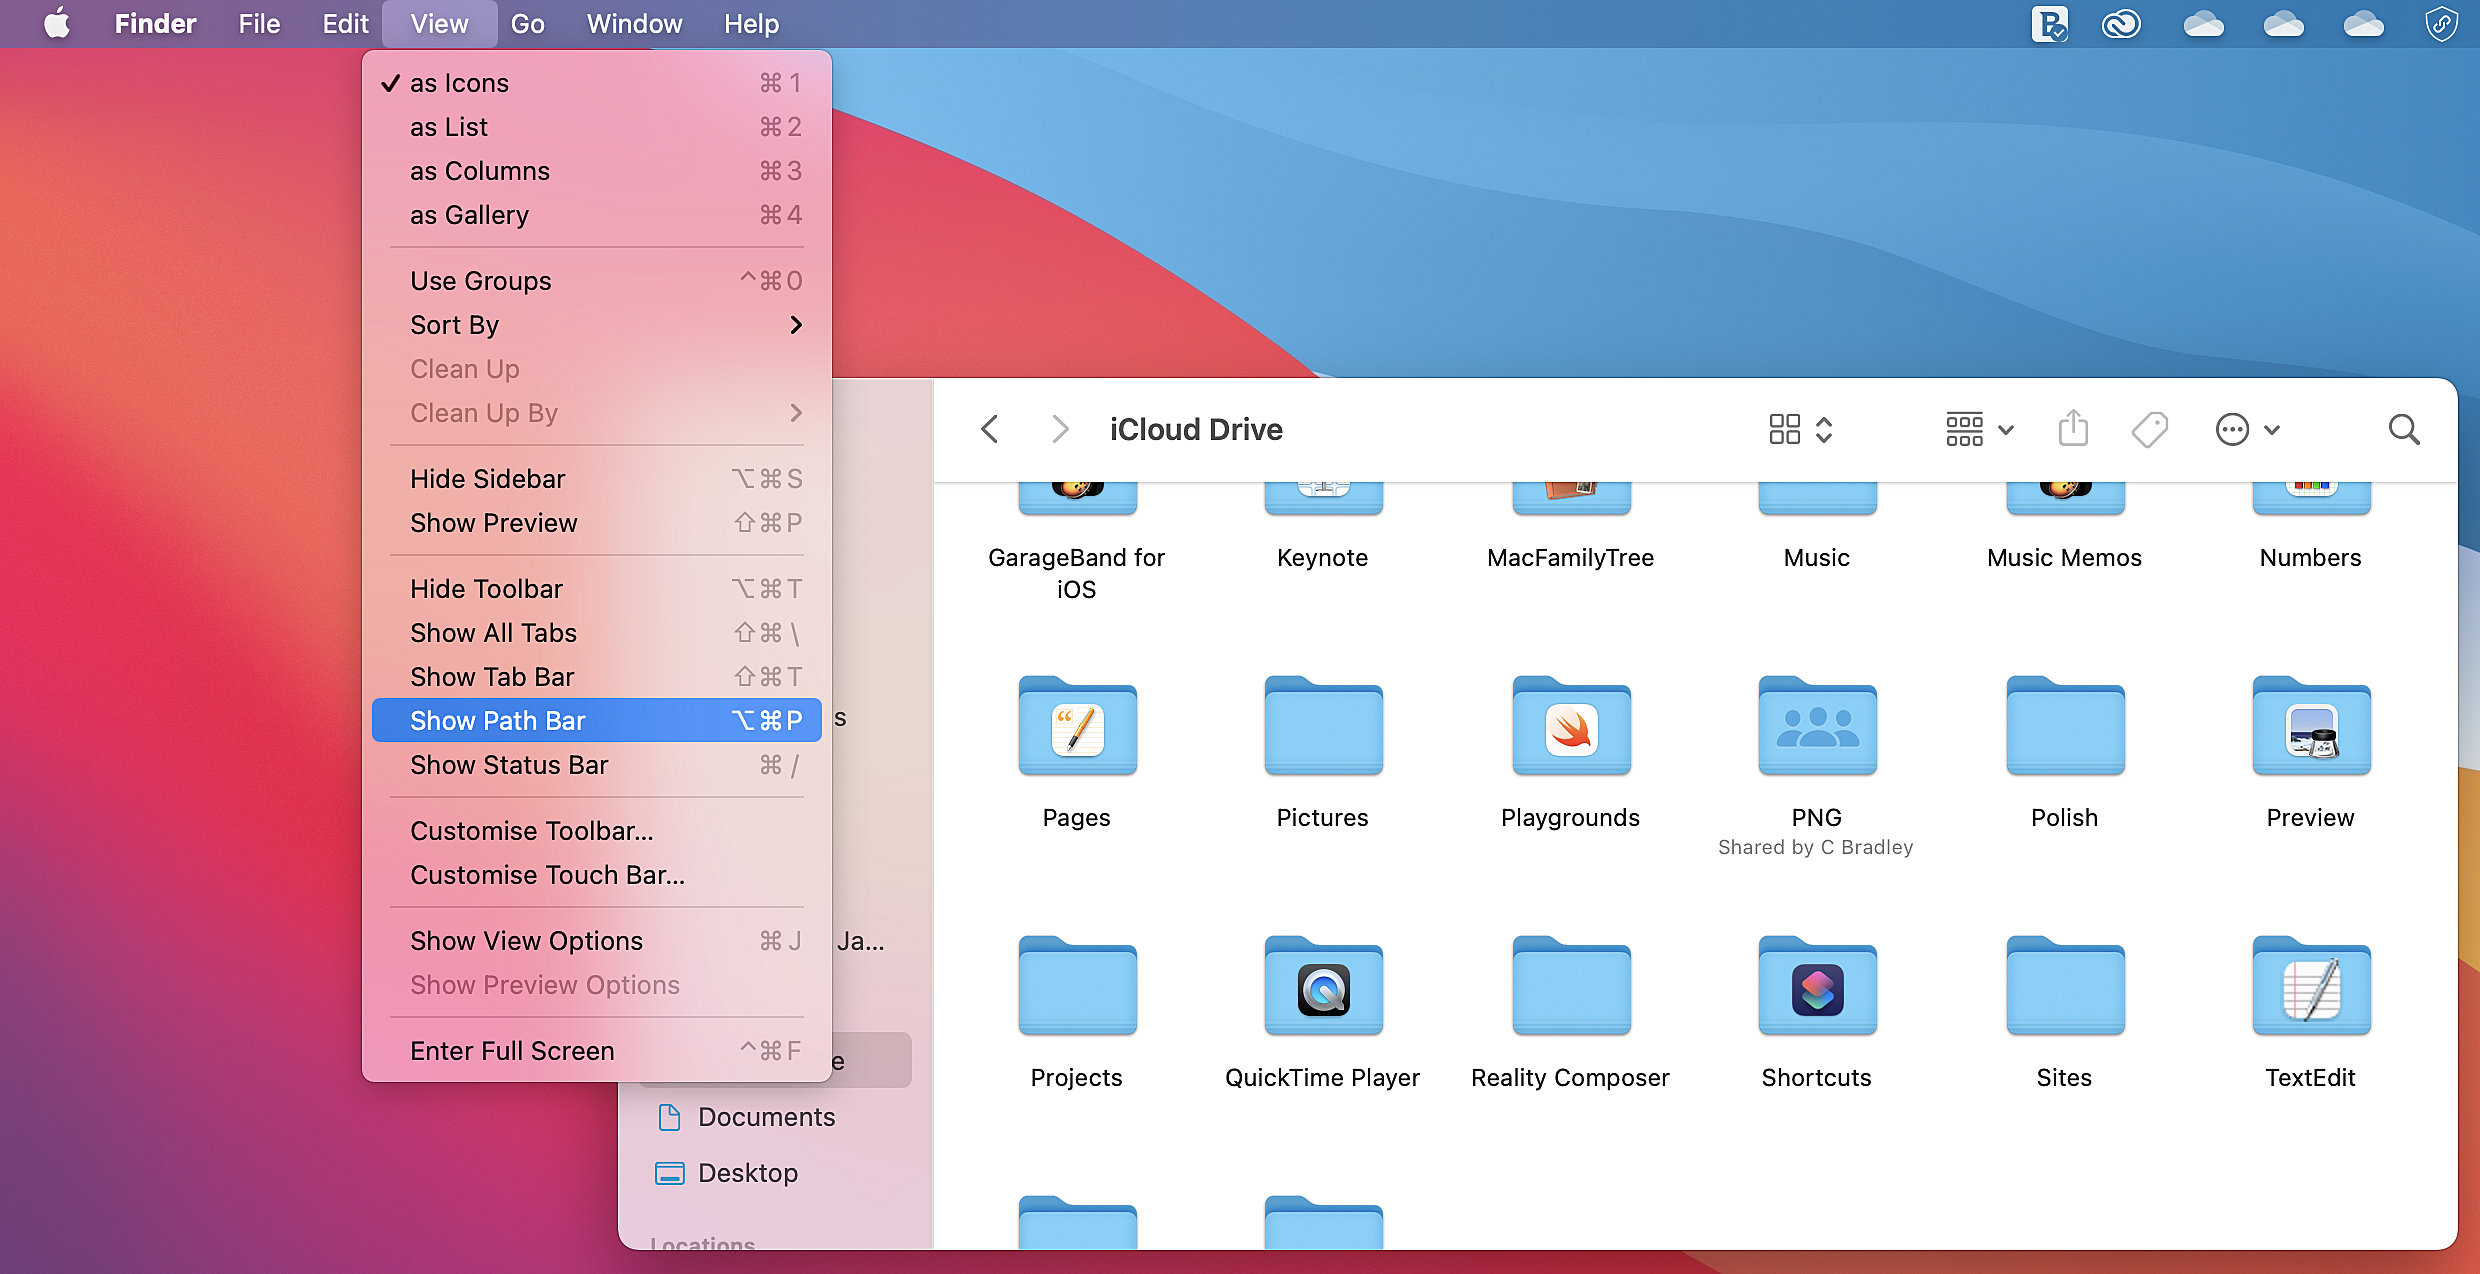
Task: Expand the Sort By submenu
Action: coord(597,325)
